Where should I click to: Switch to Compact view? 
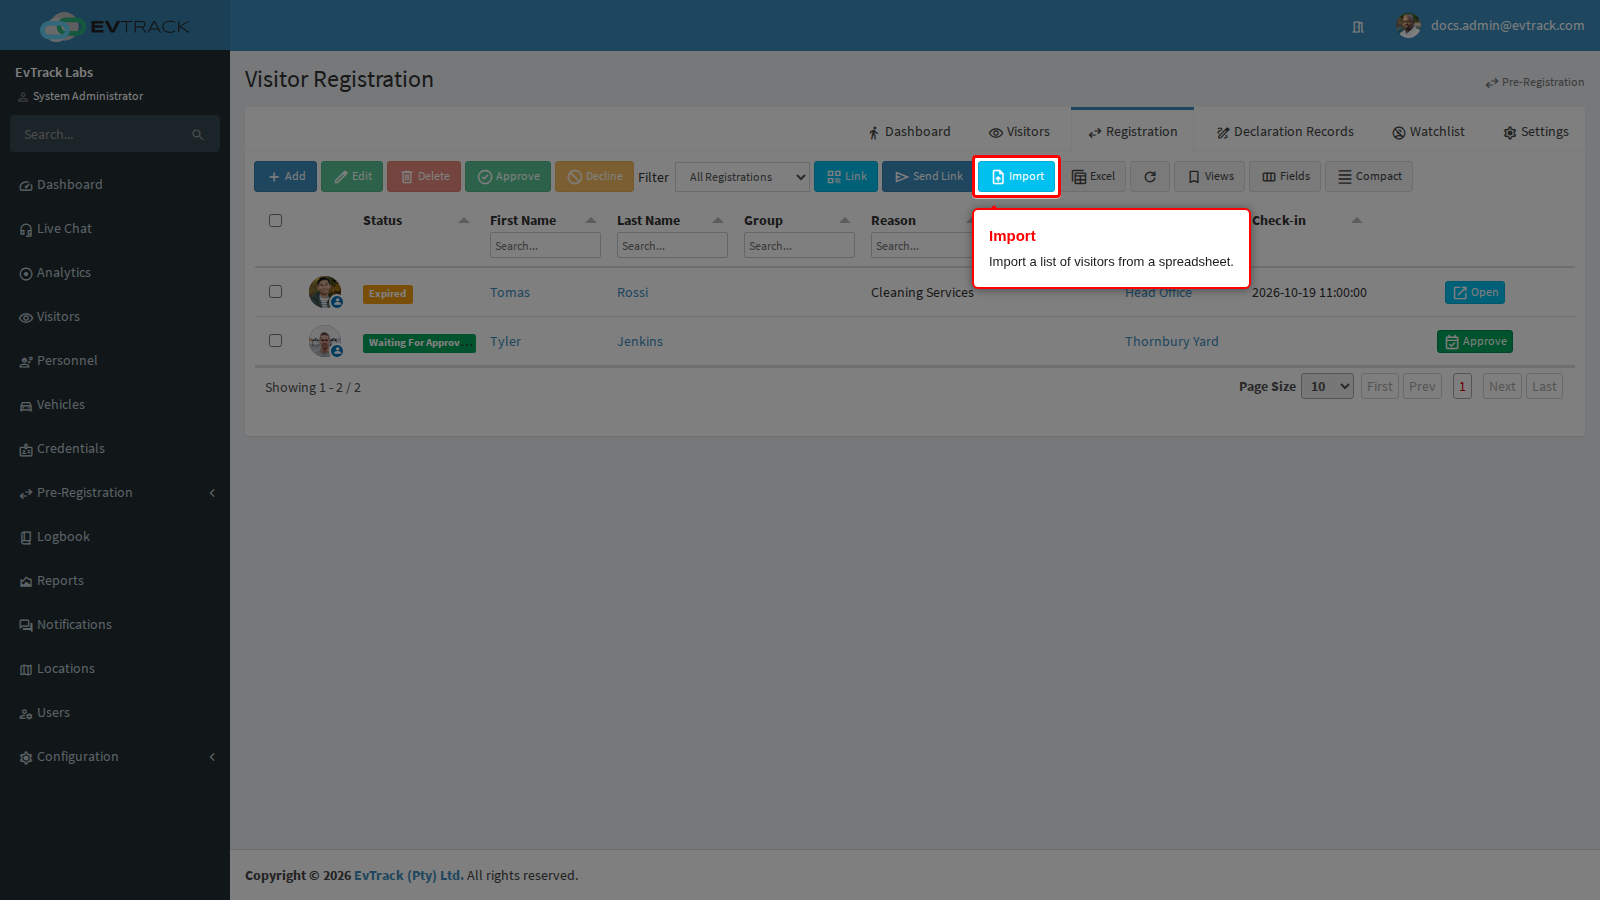coord(1369,177)
